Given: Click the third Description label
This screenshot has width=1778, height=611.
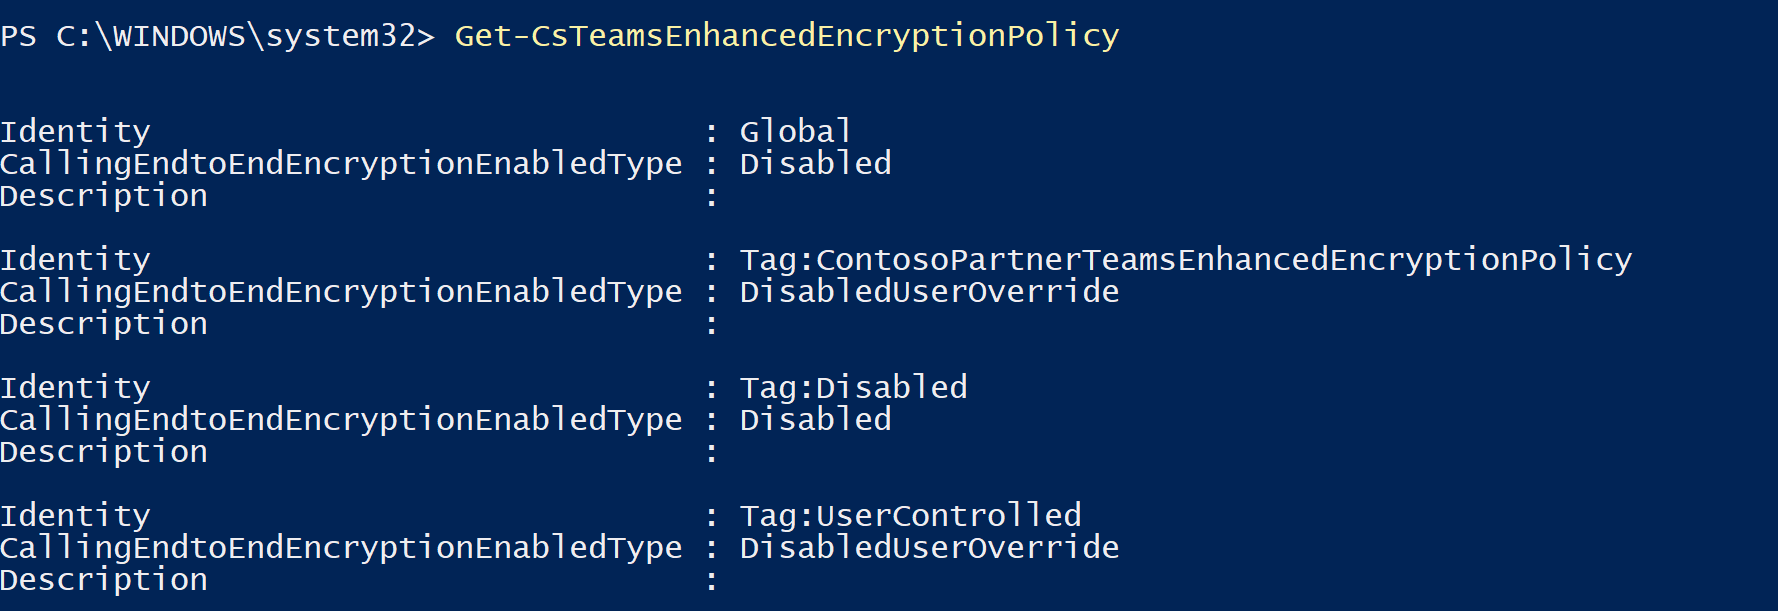Looking at the screenshot, I should (104, 452).
